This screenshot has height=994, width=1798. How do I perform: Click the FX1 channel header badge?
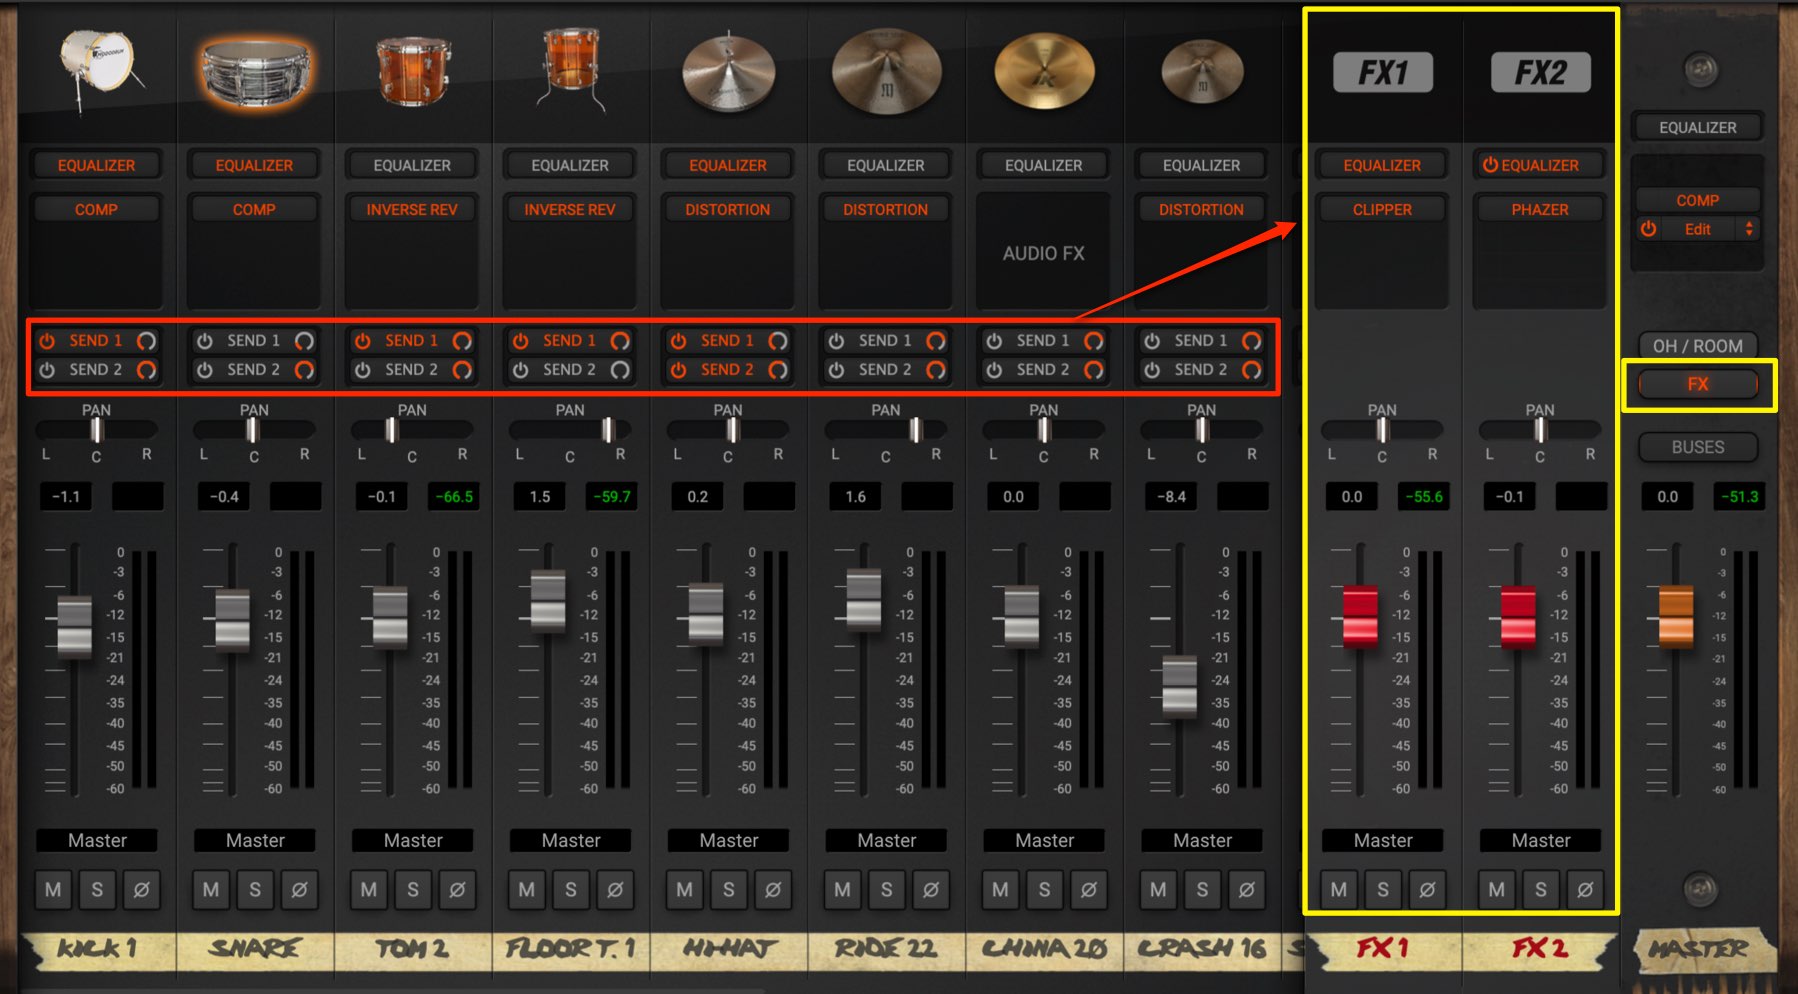(x=1383, y=72)
